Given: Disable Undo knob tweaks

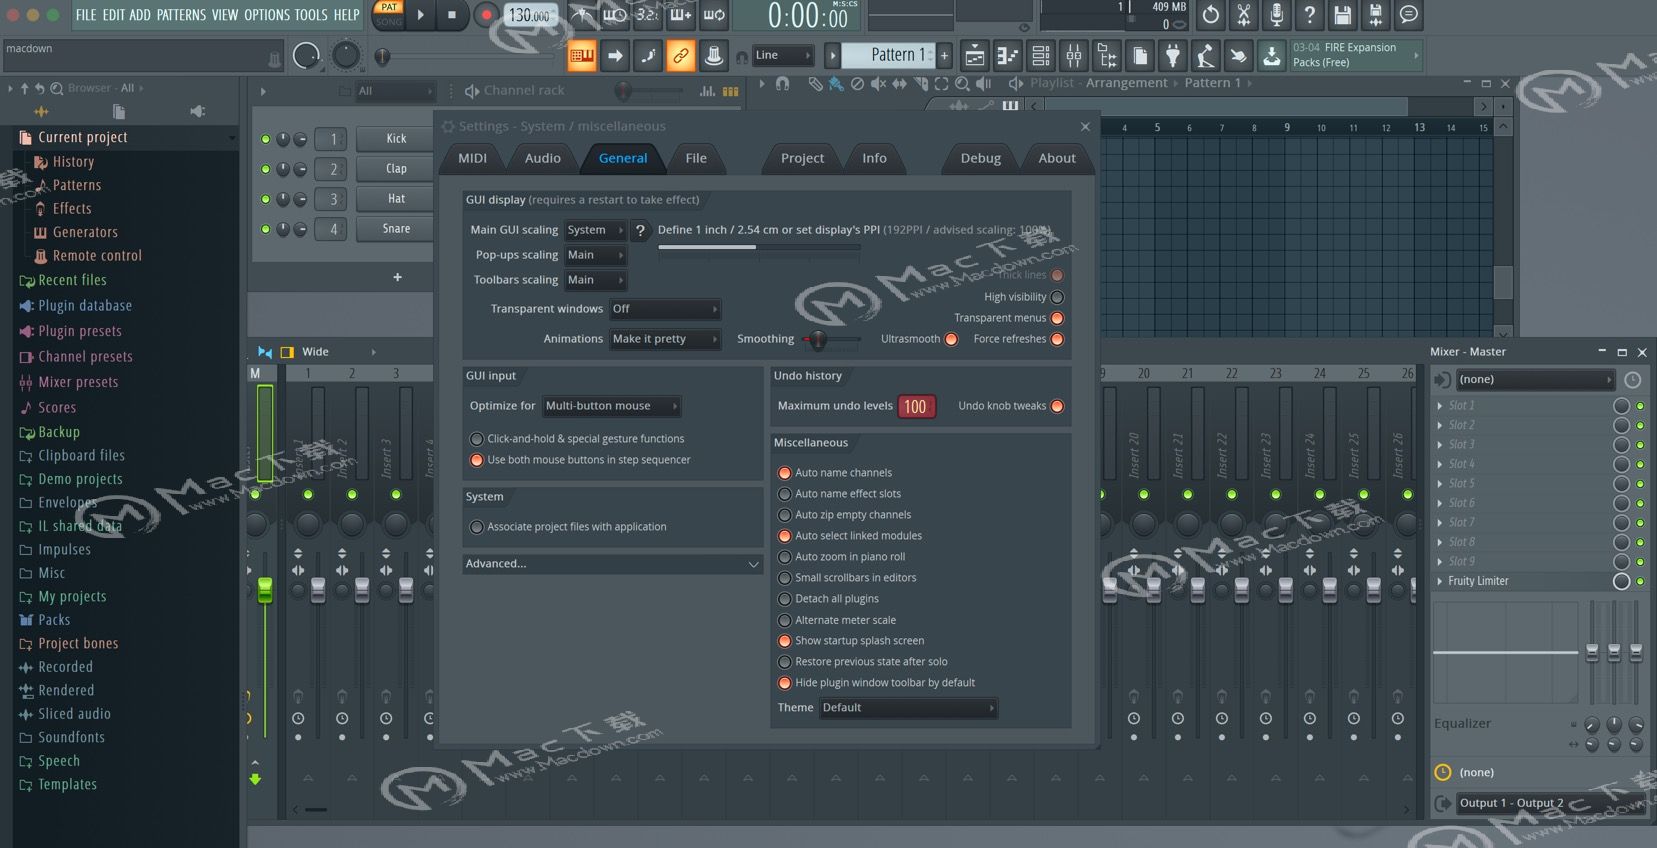Looking at the screenshot, I should click(1057, 406).
